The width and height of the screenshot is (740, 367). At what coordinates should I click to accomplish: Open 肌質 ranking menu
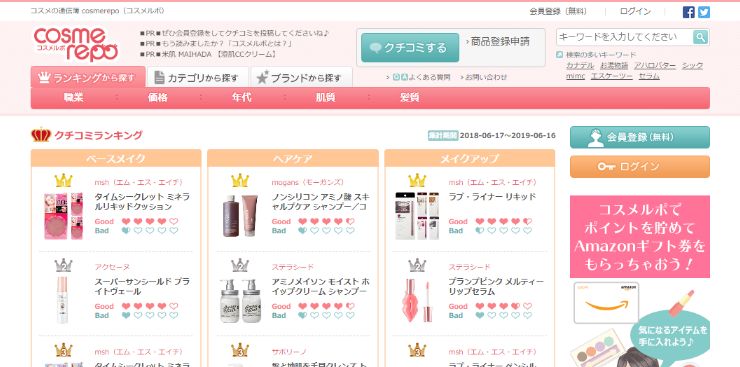[x=326, y=98]
